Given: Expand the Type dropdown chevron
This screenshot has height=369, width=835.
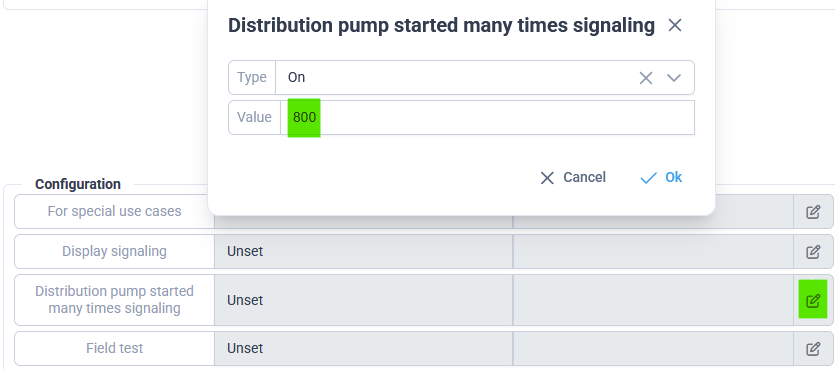Looking at the screenshot, I should [674, 78].
